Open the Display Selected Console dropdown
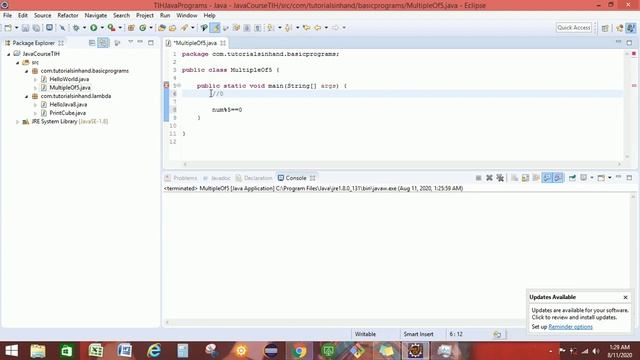This screenshot has height=360, width=640. click(591, 178)
